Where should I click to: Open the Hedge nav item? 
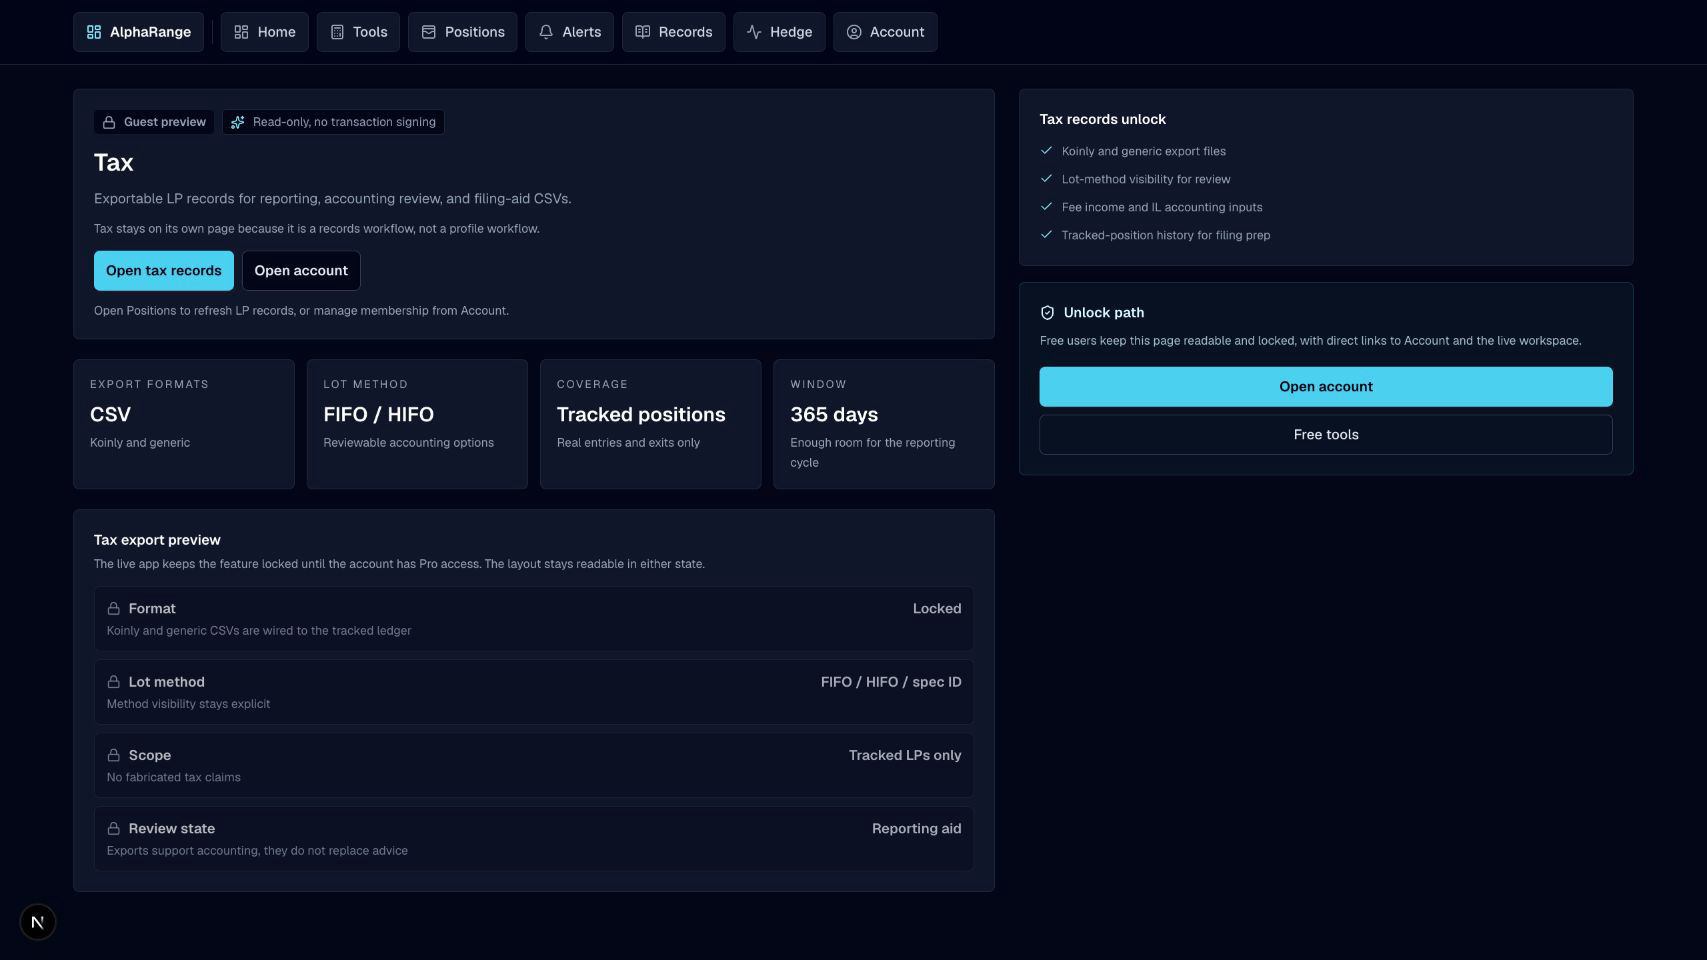pyautogui.click(x=779, y=32)
